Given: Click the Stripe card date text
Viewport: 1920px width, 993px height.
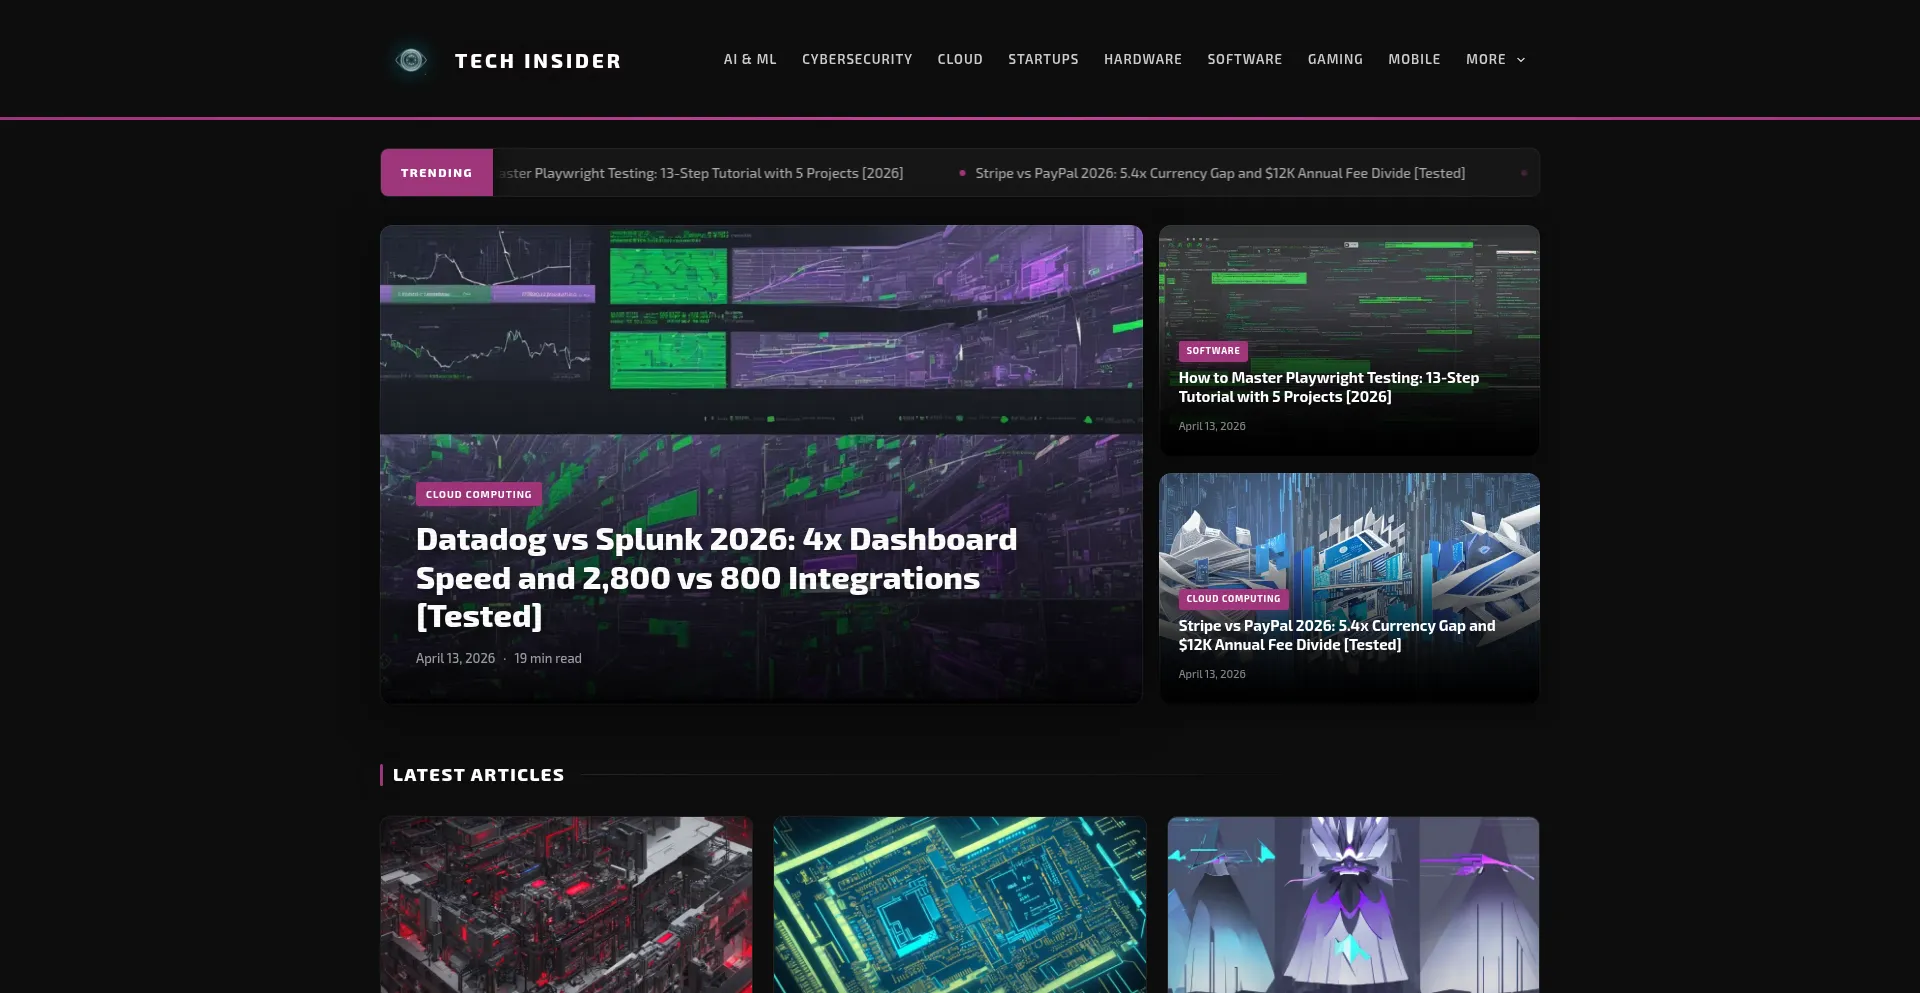Looking at the screenshot, I should [x=1212, y=674].
